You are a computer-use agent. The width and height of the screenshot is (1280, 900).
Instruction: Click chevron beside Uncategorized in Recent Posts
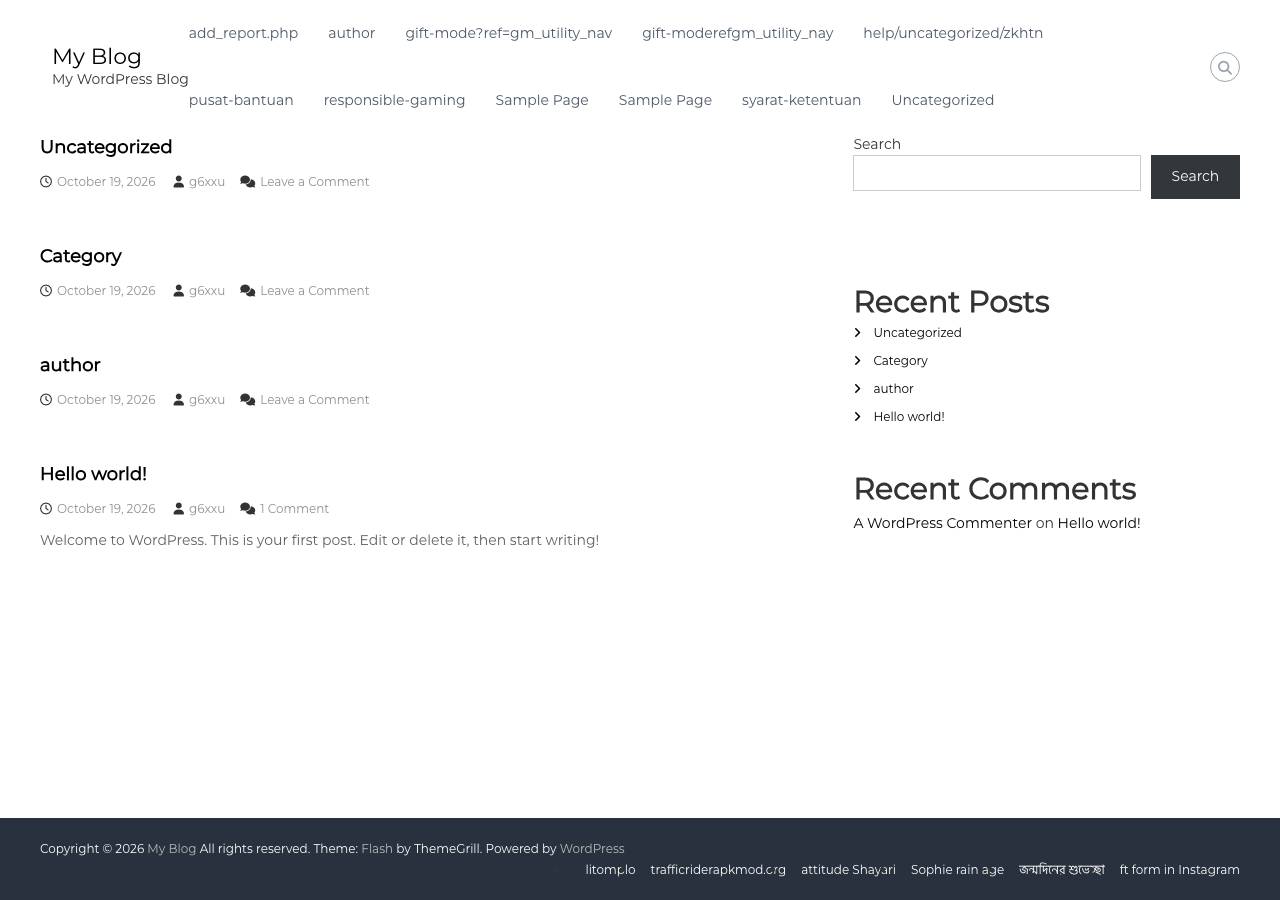pyautogui.click(x=858, y=333)
